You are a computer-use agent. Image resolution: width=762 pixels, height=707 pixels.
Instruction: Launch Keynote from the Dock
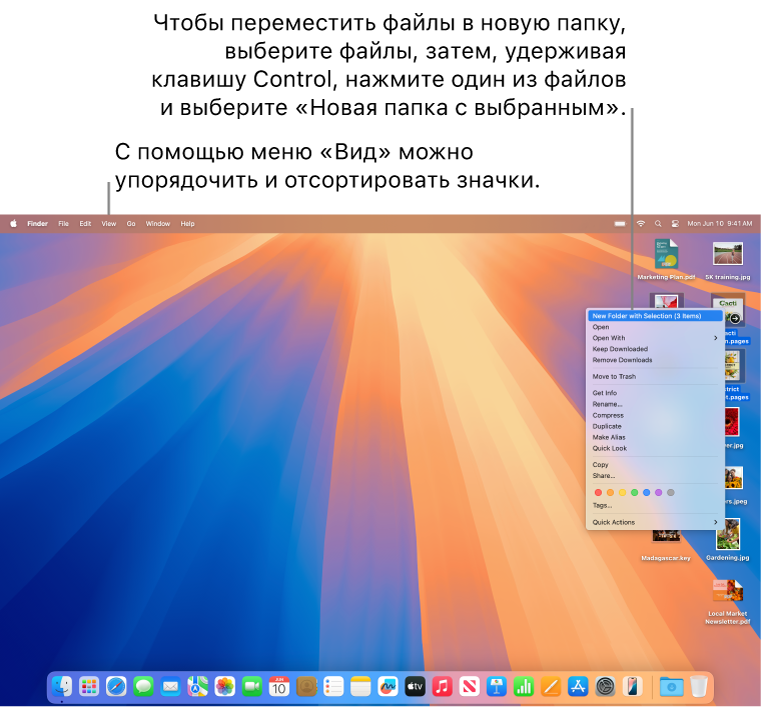point(496,687)
